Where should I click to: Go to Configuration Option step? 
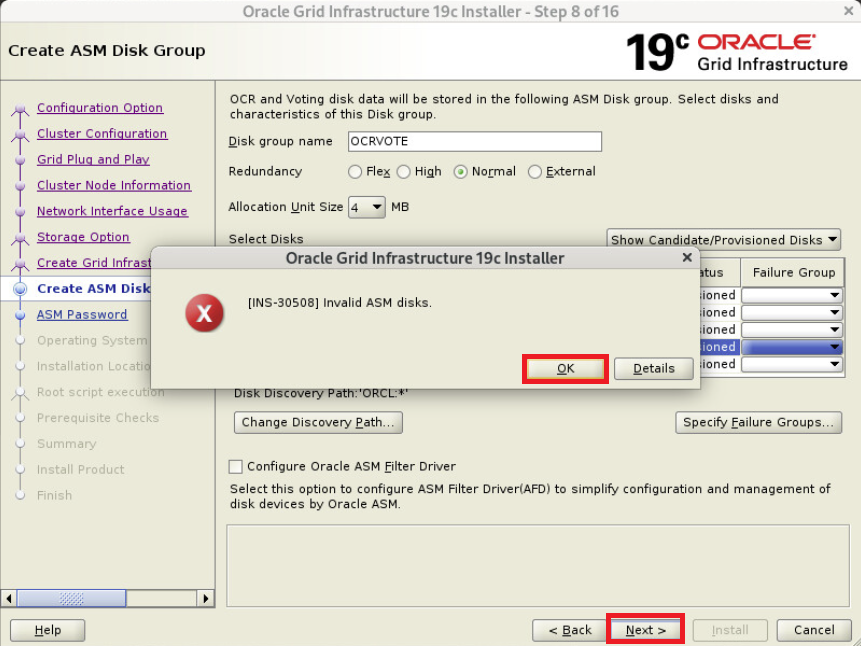click(x=100, y=108)
